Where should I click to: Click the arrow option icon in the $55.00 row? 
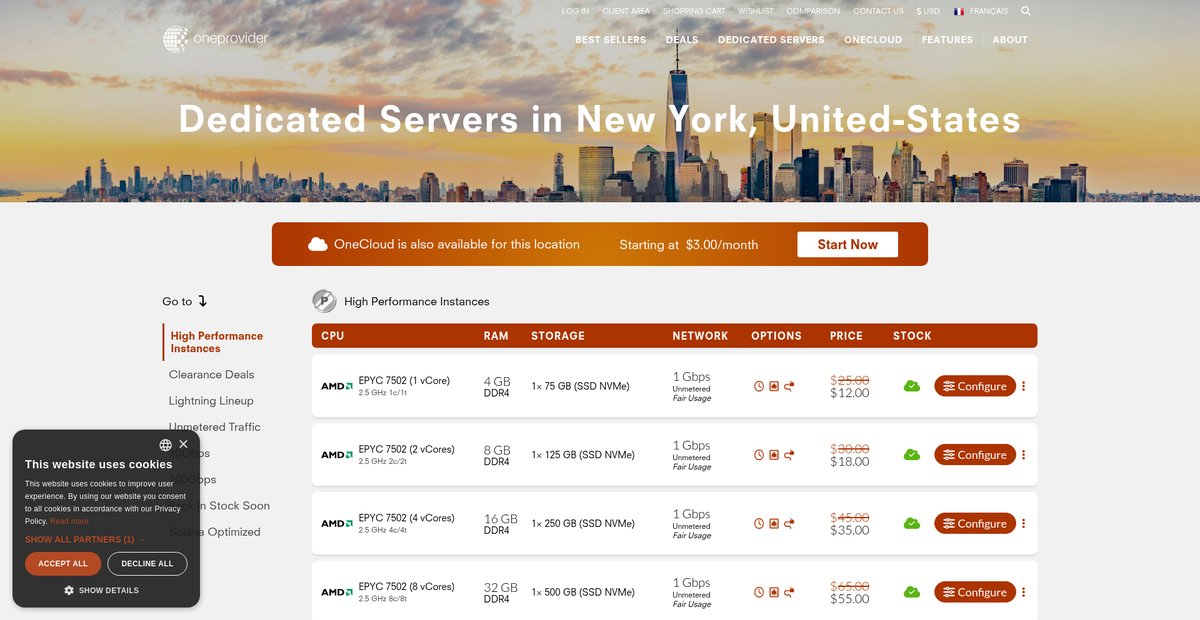[x=789, y=592]
